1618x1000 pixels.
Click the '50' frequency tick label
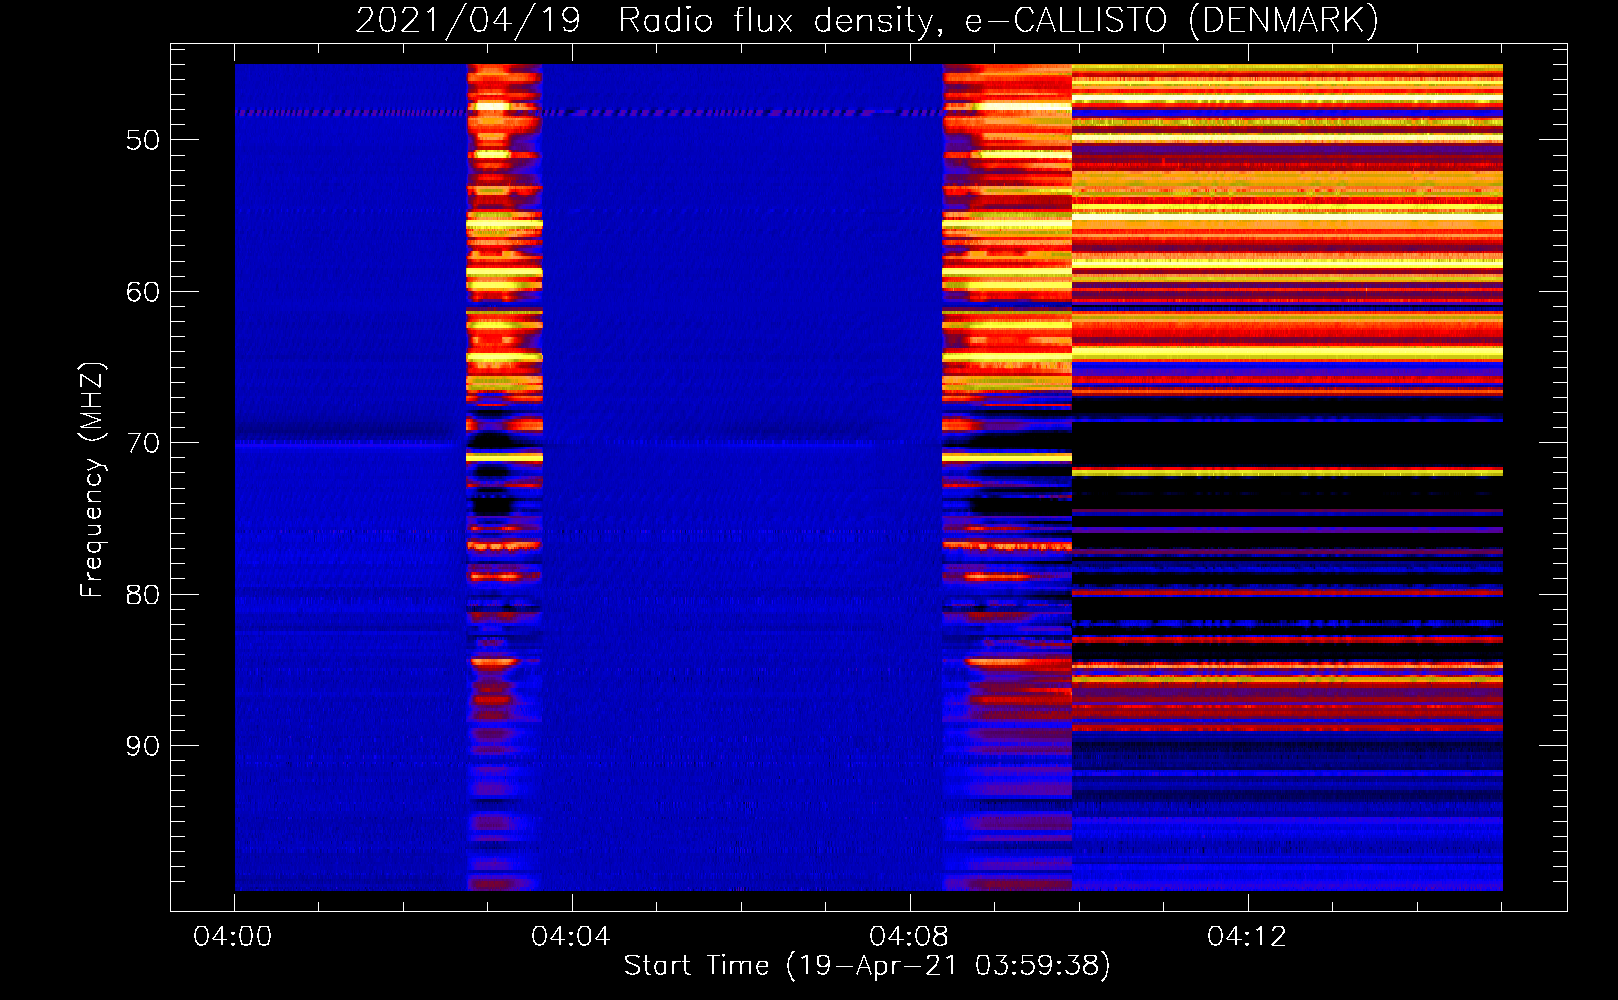143,140
